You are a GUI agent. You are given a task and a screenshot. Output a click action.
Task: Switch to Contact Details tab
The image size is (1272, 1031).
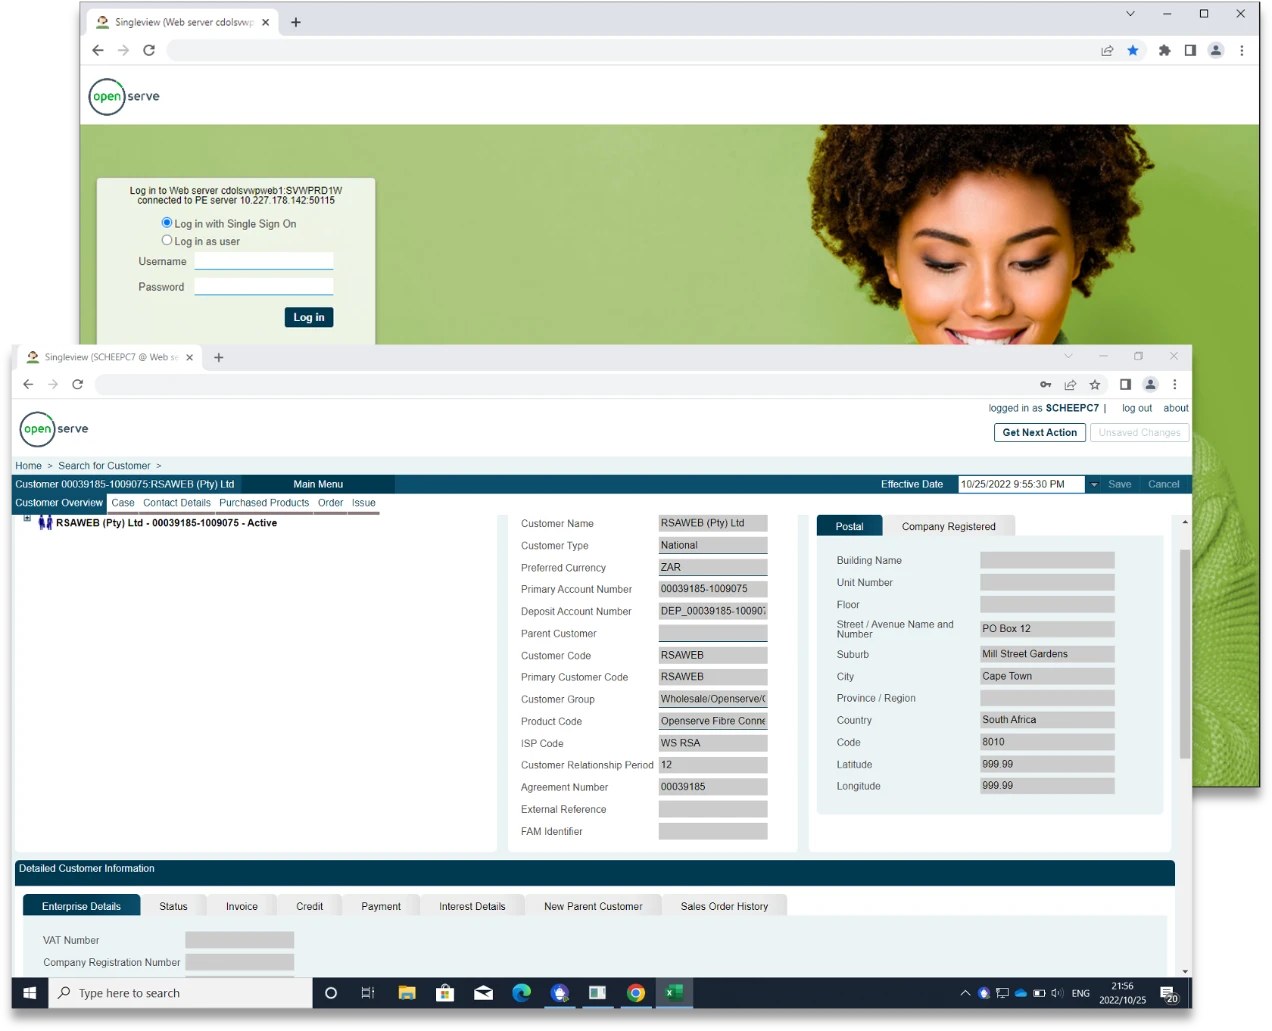tap(177, 503)
